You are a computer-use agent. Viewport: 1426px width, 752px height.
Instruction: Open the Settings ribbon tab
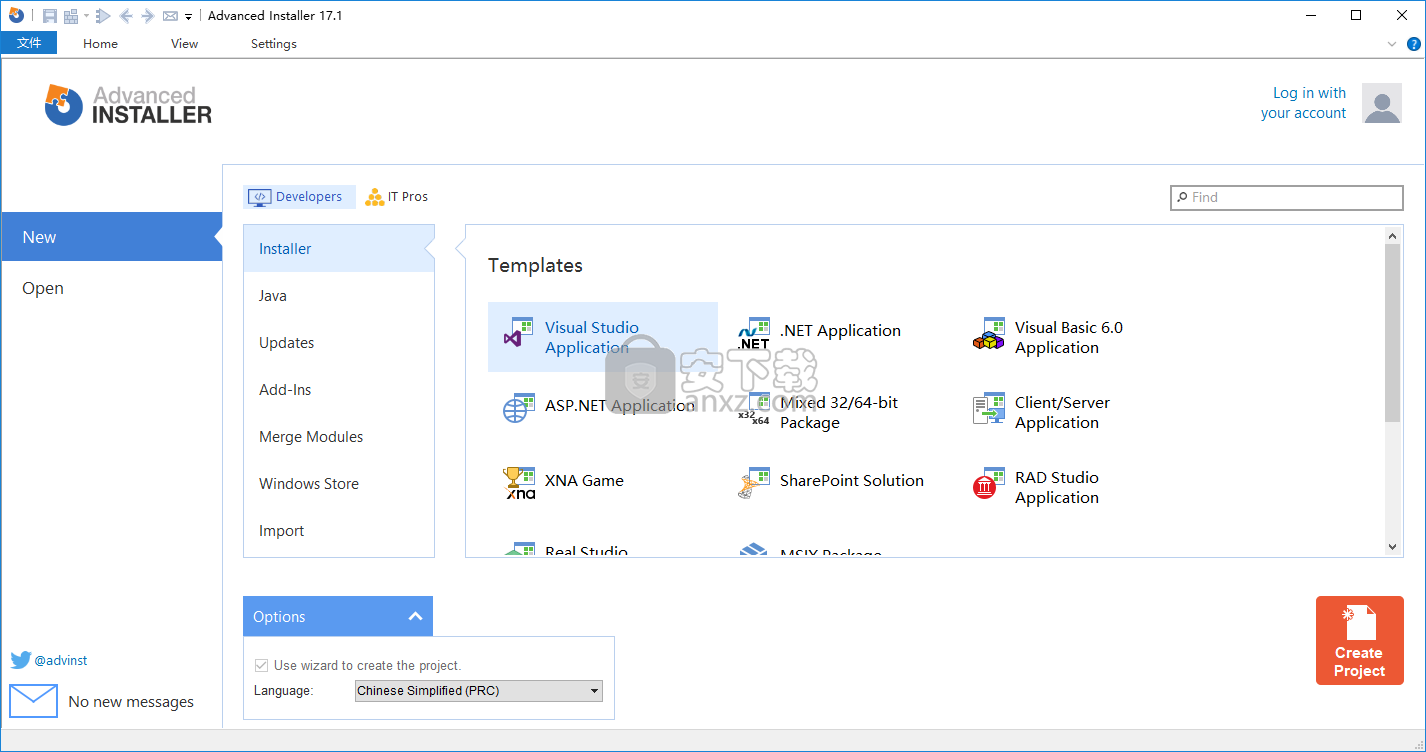(x=273, y=43)
